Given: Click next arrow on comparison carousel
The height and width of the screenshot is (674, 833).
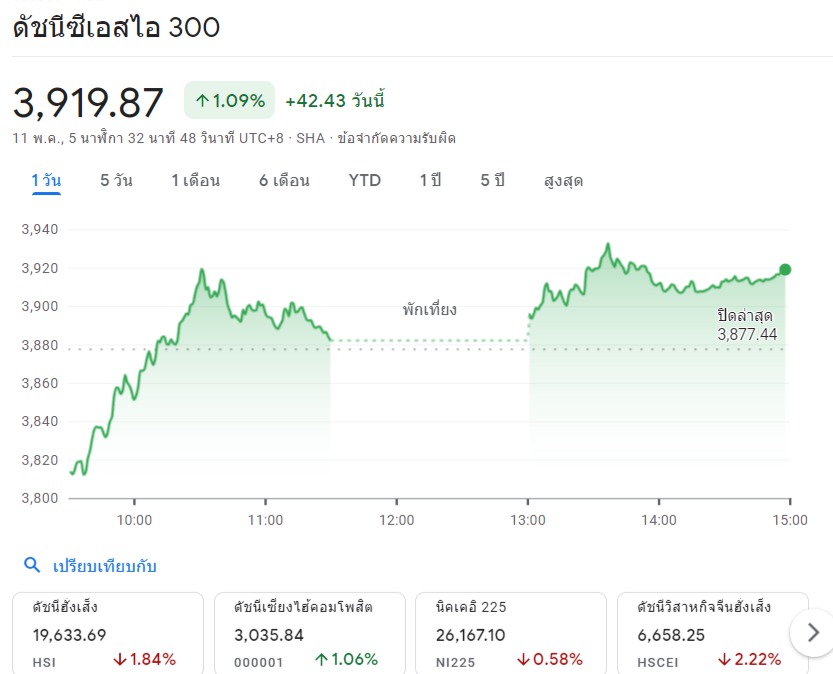Looking at the screenshot, I should point(812,632).
